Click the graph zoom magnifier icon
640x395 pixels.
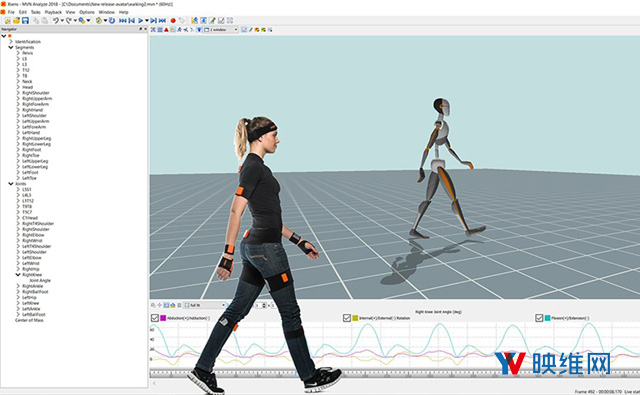(153, 305)
